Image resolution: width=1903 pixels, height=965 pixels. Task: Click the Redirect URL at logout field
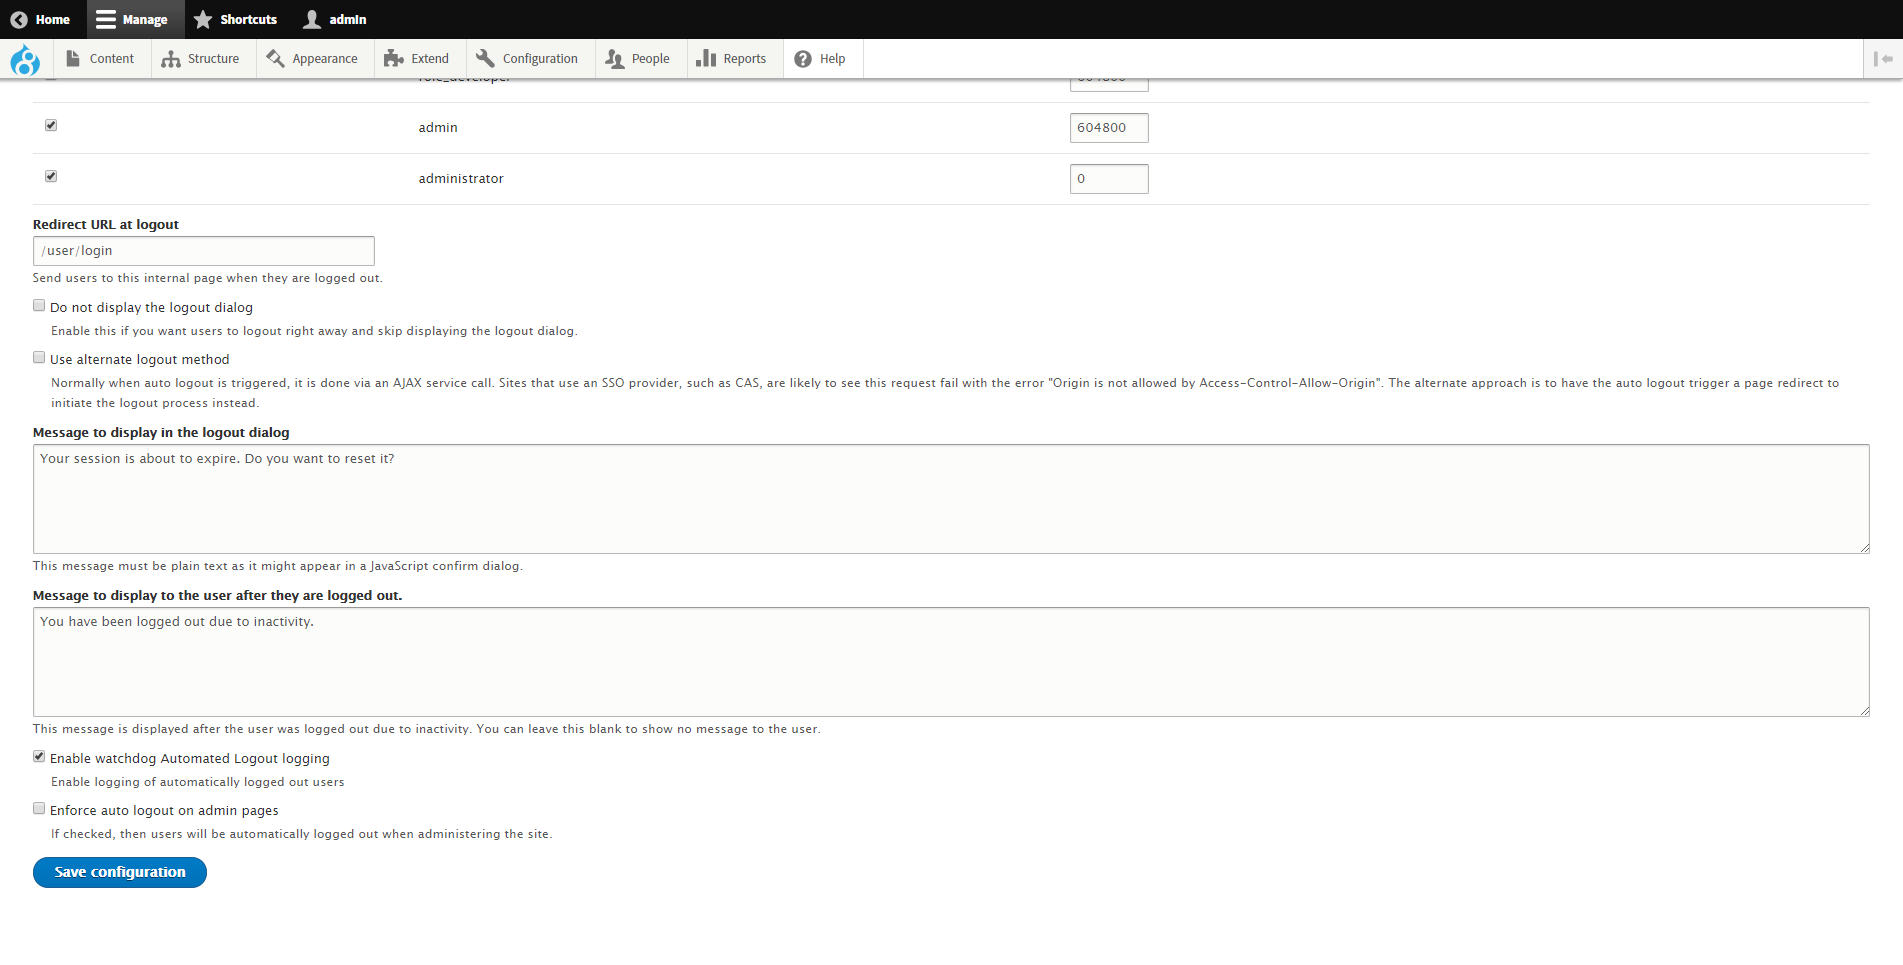point(203,251)
